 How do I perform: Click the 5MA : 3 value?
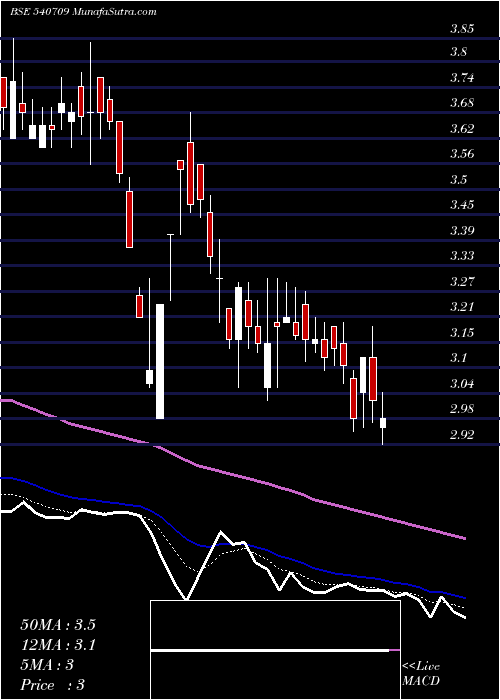[x=47, y=665]
